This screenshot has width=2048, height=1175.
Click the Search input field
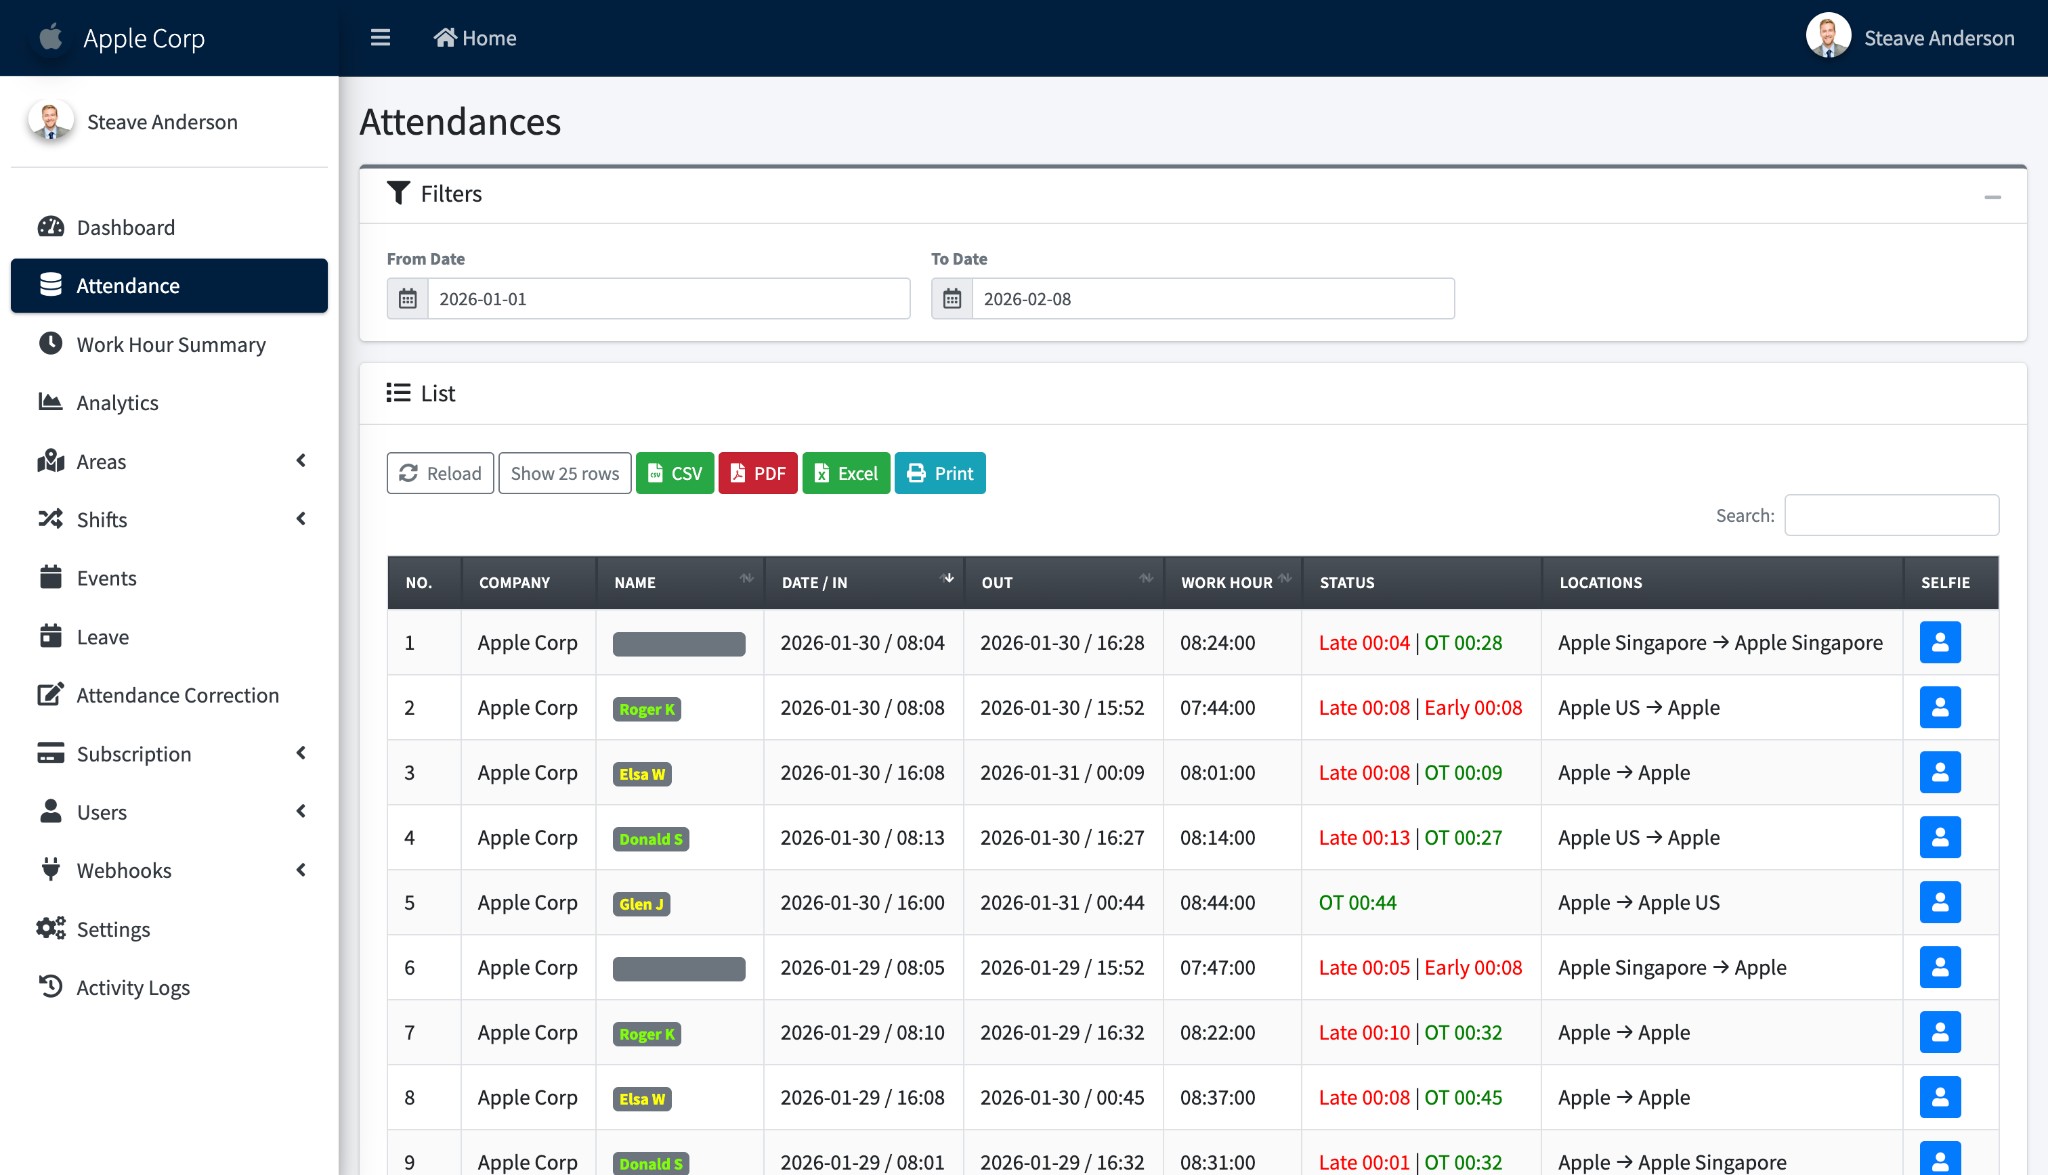[1891, 515]
